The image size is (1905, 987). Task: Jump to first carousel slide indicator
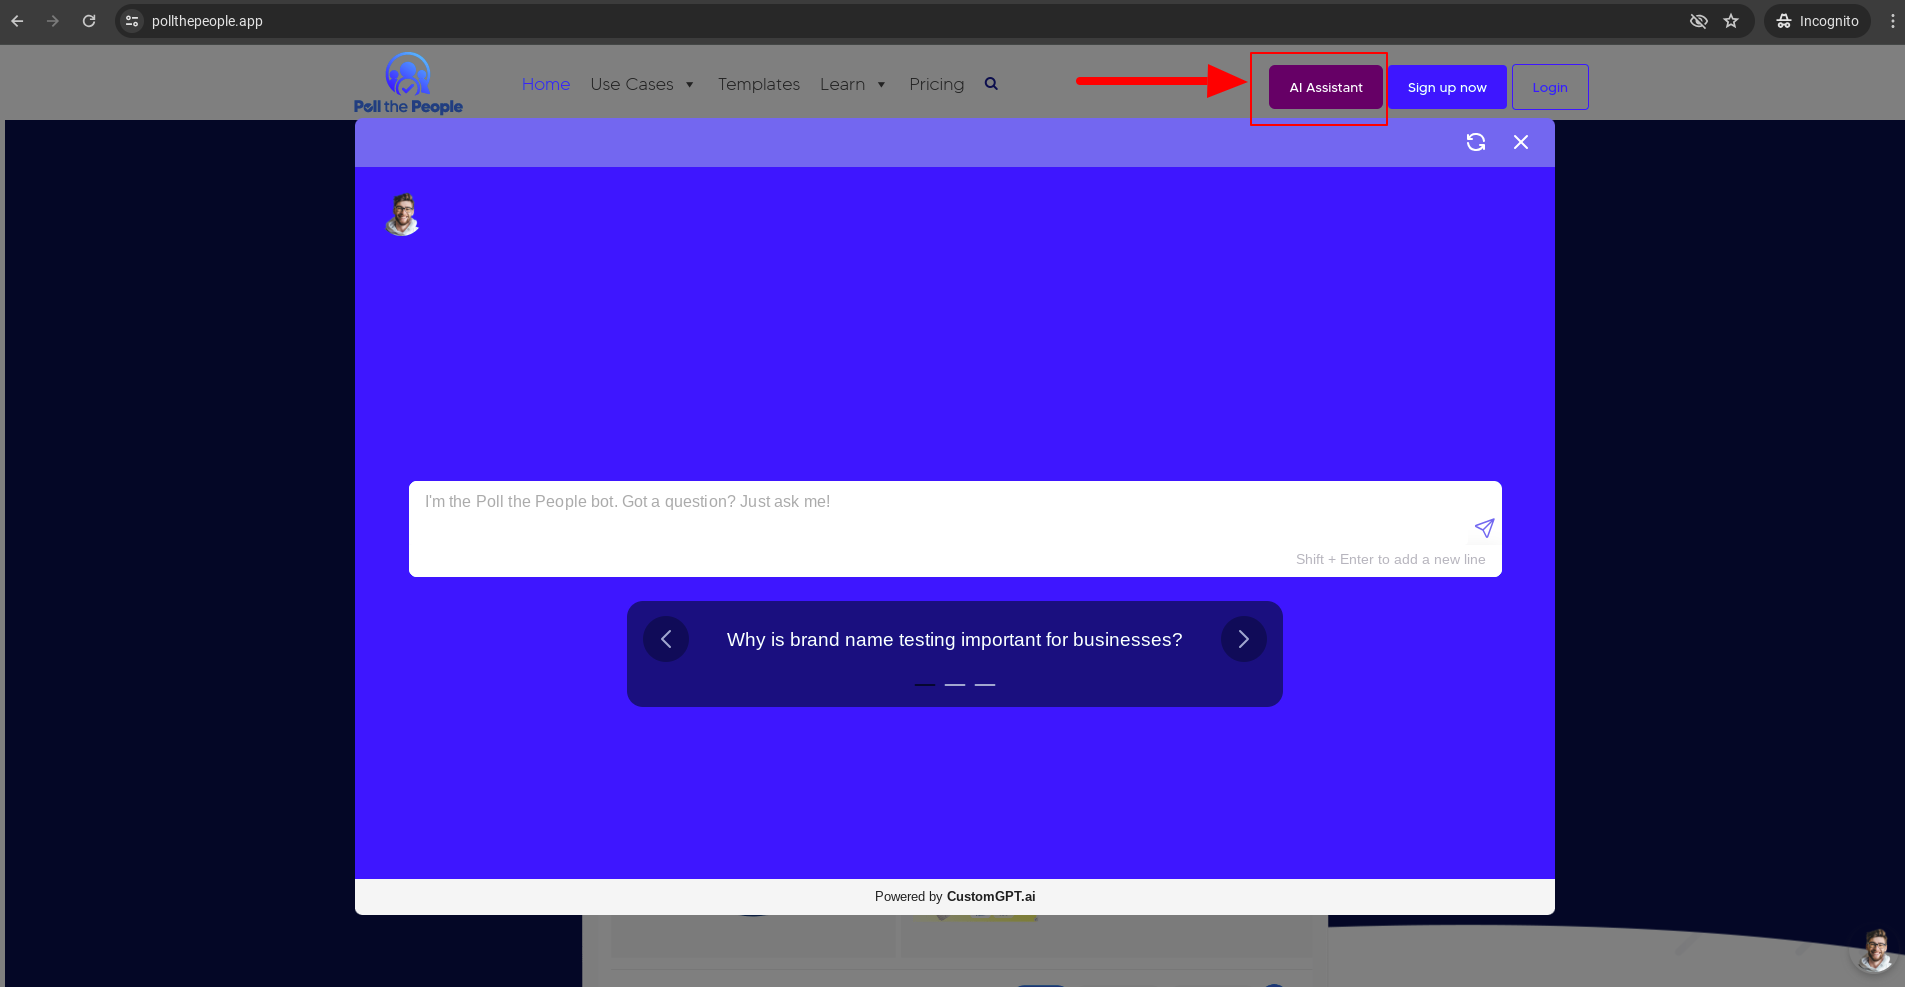click(925, 685)
